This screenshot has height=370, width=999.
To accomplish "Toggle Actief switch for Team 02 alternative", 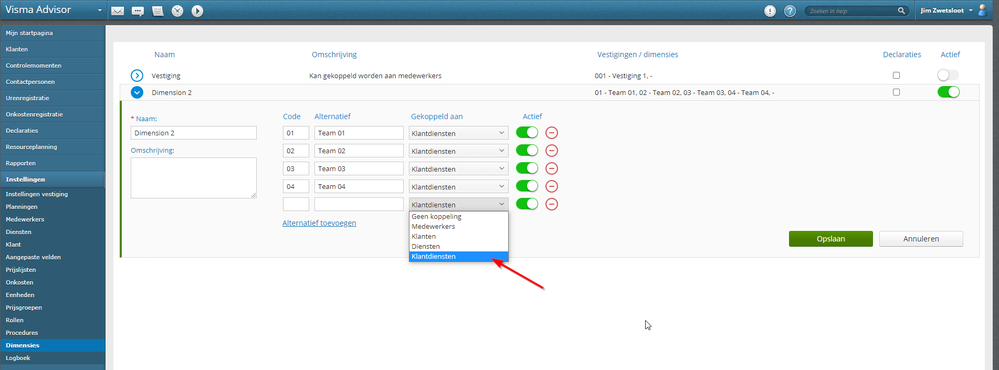I will (527, 150).
